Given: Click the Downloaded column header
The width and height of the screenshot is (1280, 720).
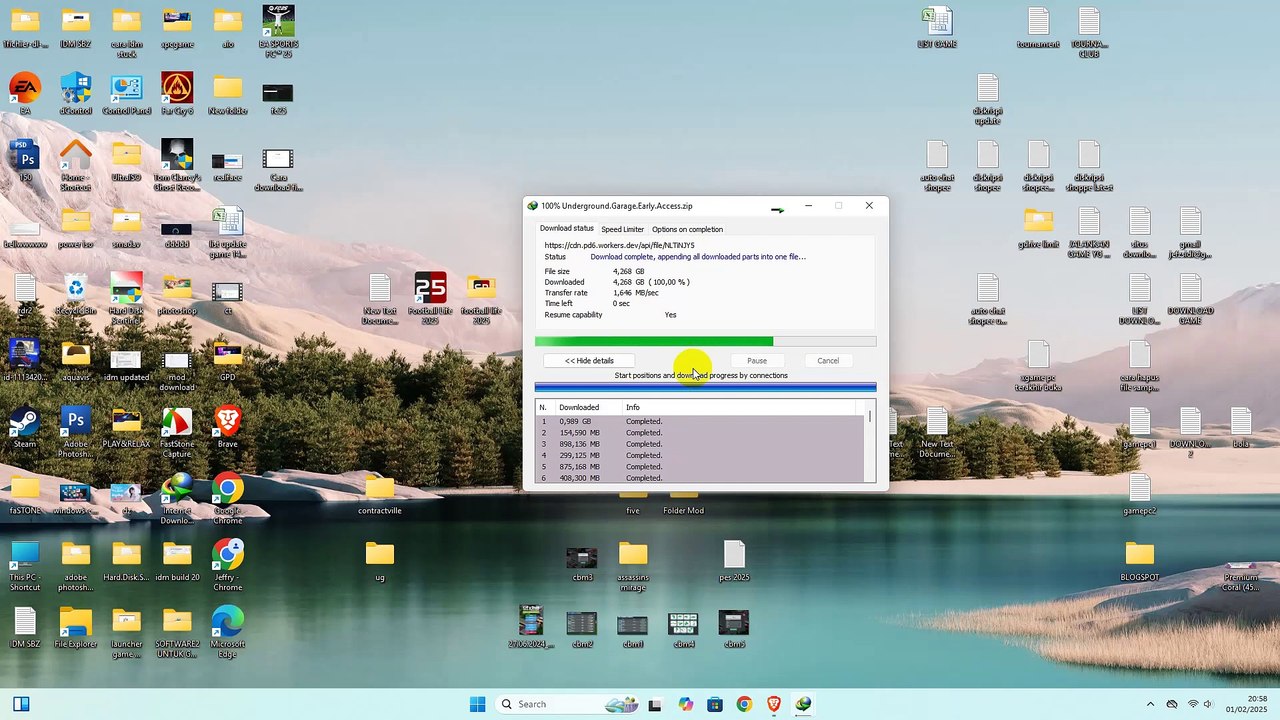Looking at the screenshot, I should [x=589, y=407].
